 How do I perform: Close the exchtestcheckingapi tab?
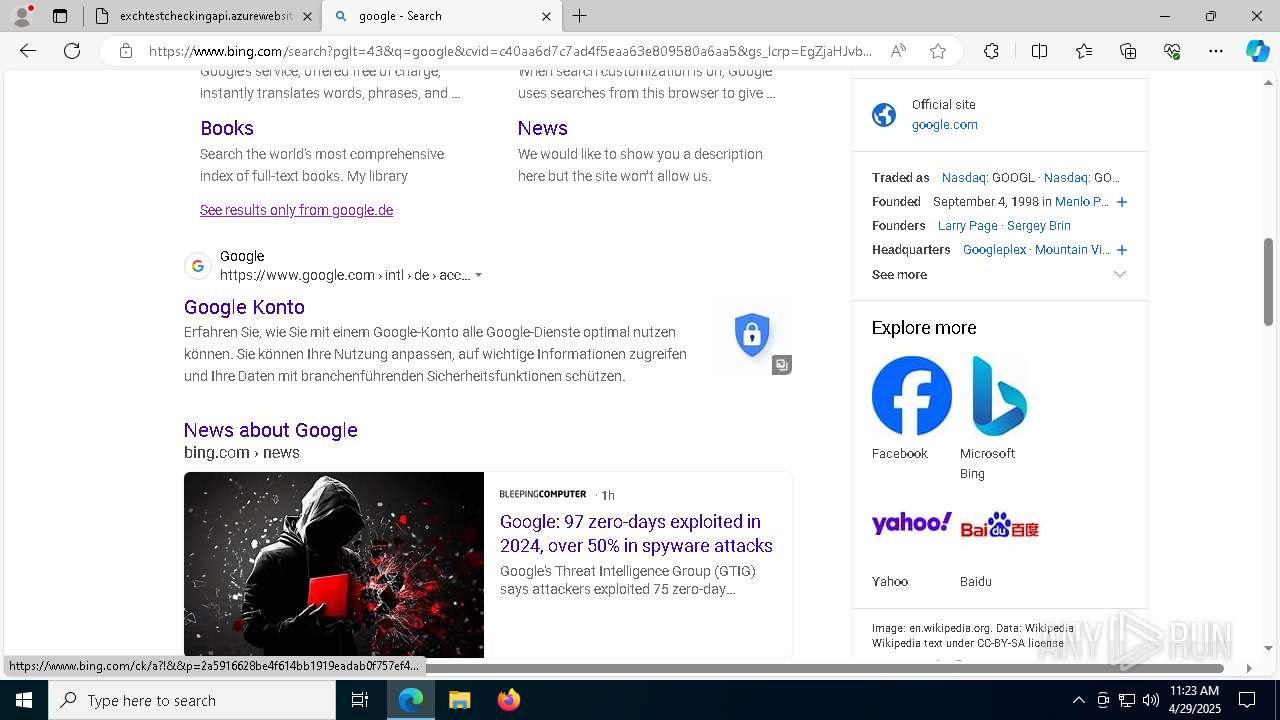(x=307, y=16)
